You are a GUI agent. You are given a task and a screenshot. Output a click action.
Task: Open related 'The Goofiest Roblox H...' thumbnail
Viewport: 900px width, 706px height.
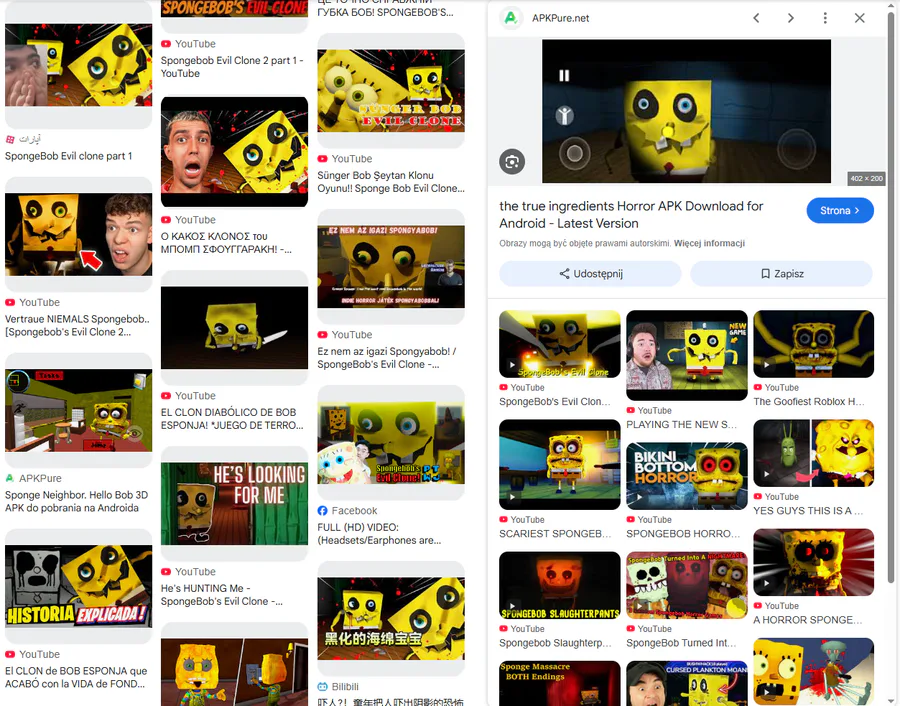coord(813,344)
